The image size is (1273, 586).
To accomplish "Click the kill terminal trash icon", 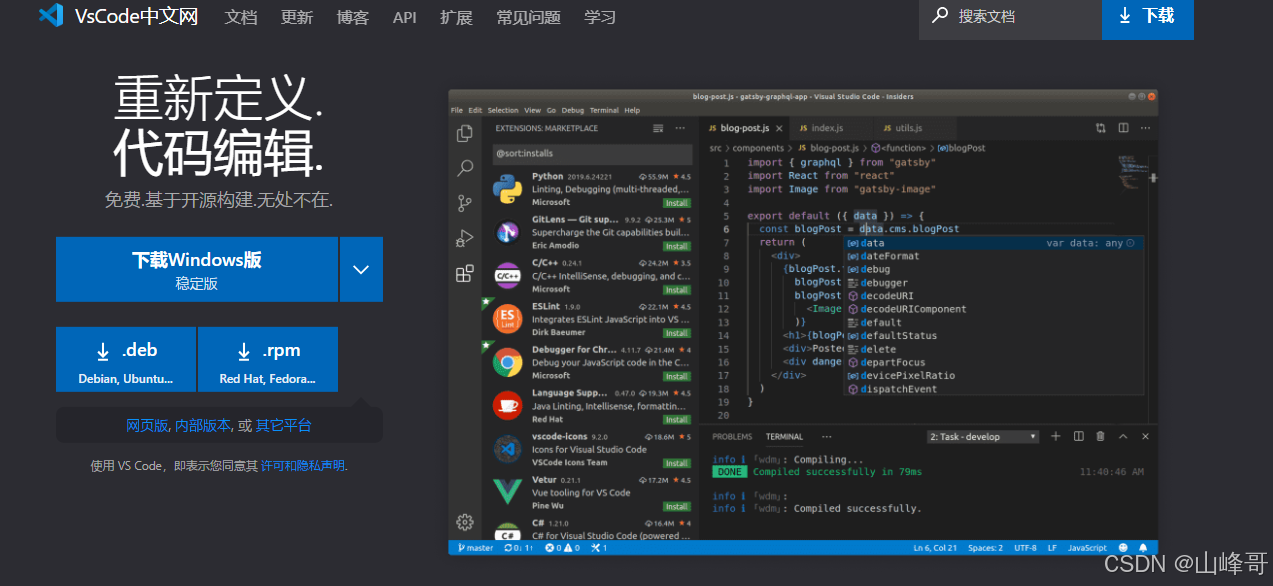I will 1101,436.
